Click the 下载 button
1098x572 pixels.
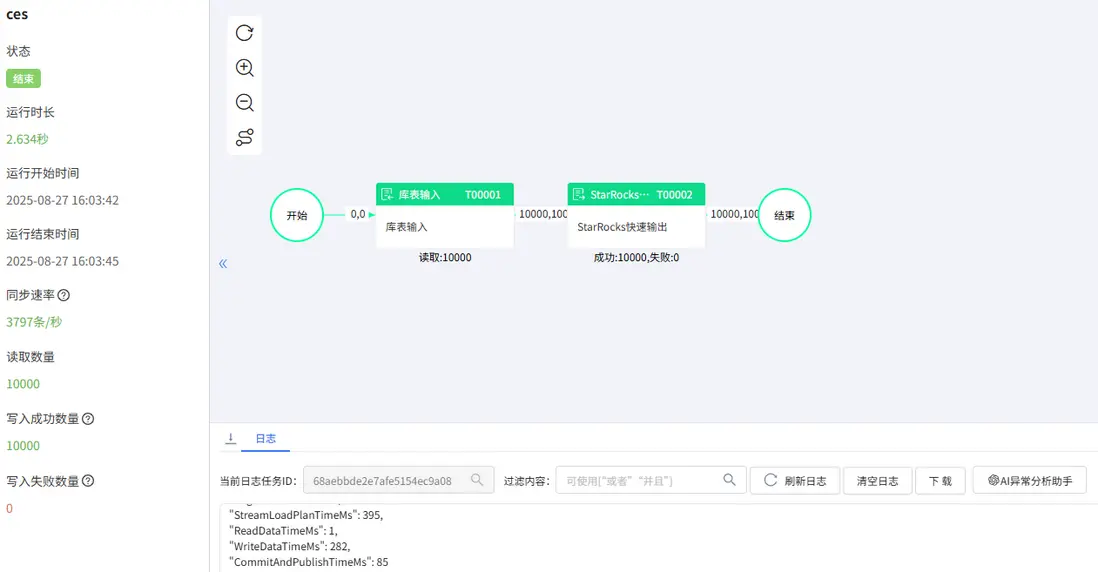pos(940,481)
